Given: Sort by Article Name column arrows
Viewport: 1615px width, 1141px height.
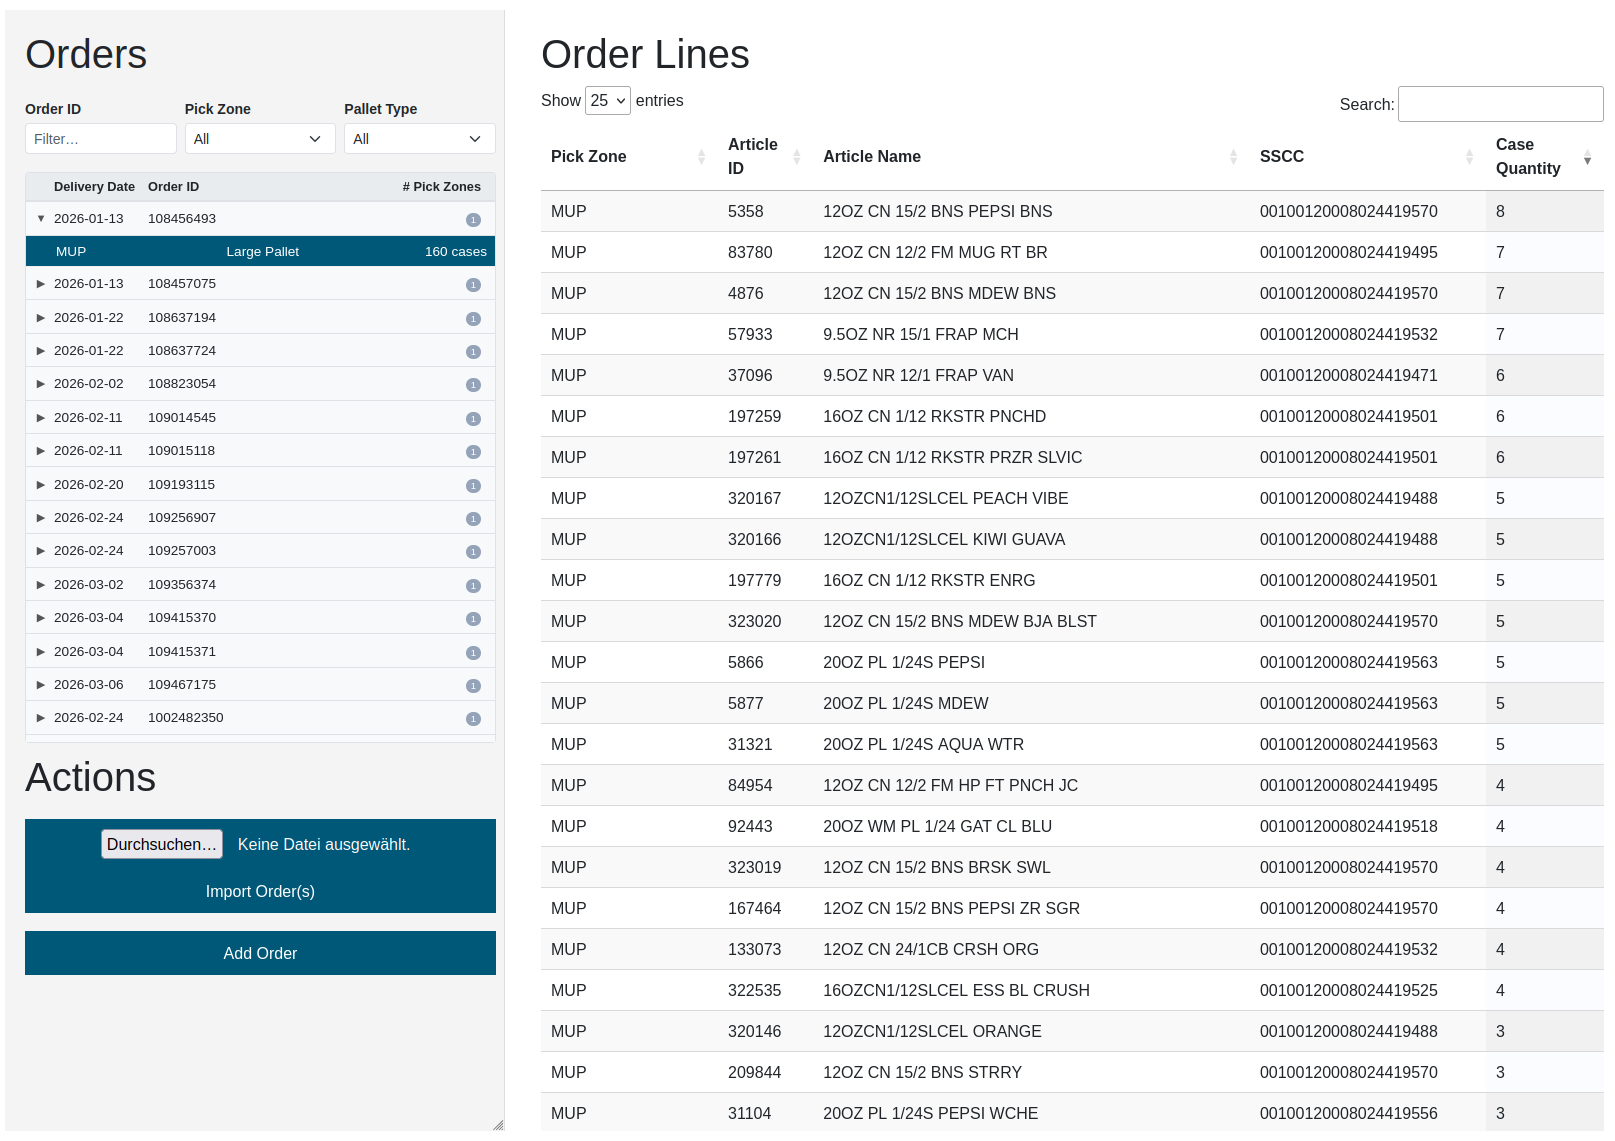Looking at the screenshot, I should [x=1233, y=157].
